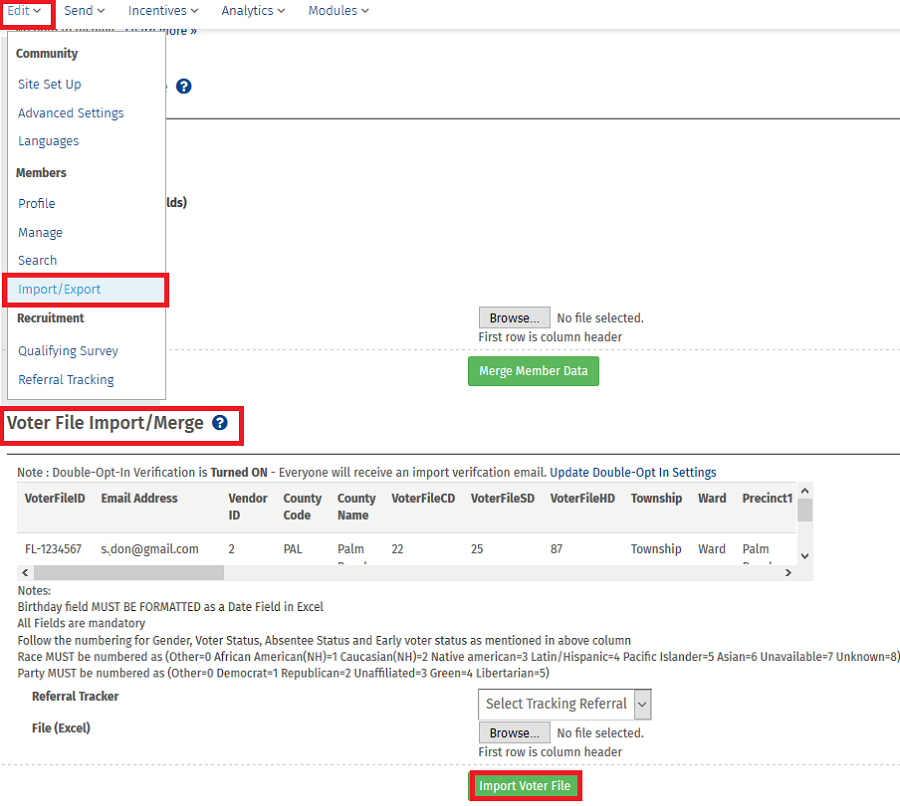Click the Email Address column header
The width and height of the screenshot is (900, 806).
point(139,498)
